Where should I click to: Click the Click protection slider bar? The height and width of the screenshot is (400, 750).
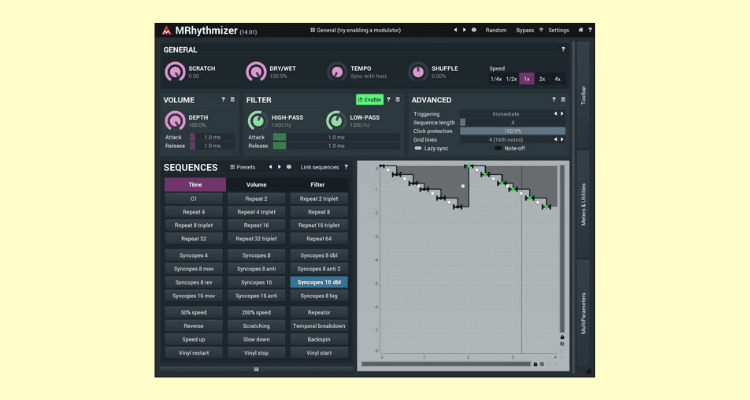click(512, 131)
